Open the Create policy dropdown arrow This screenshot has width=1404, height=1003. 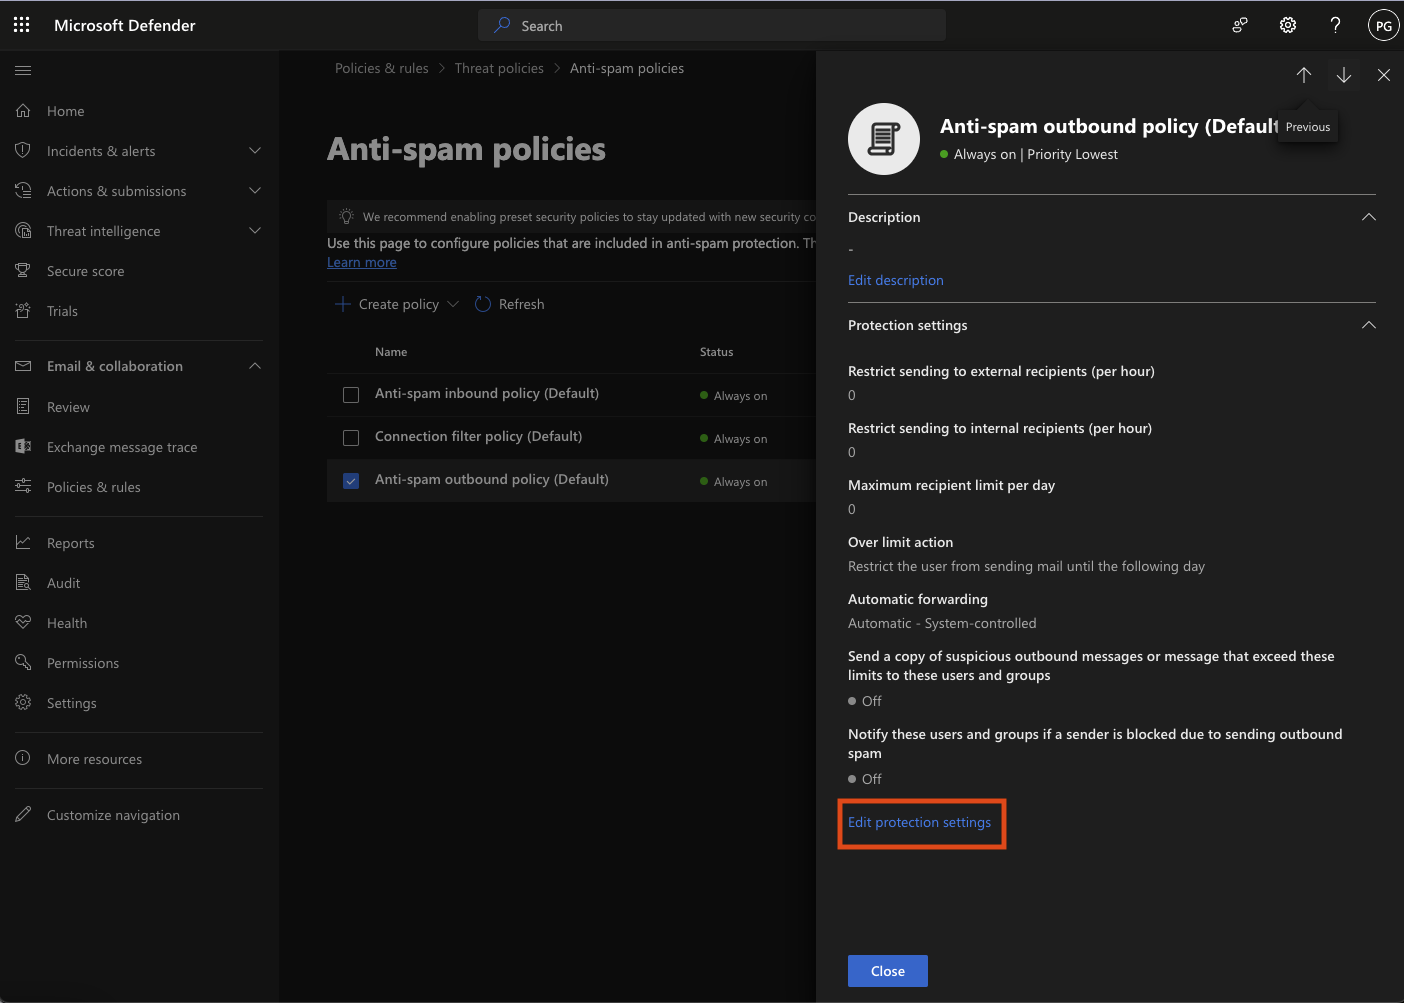tap(453, 304)
